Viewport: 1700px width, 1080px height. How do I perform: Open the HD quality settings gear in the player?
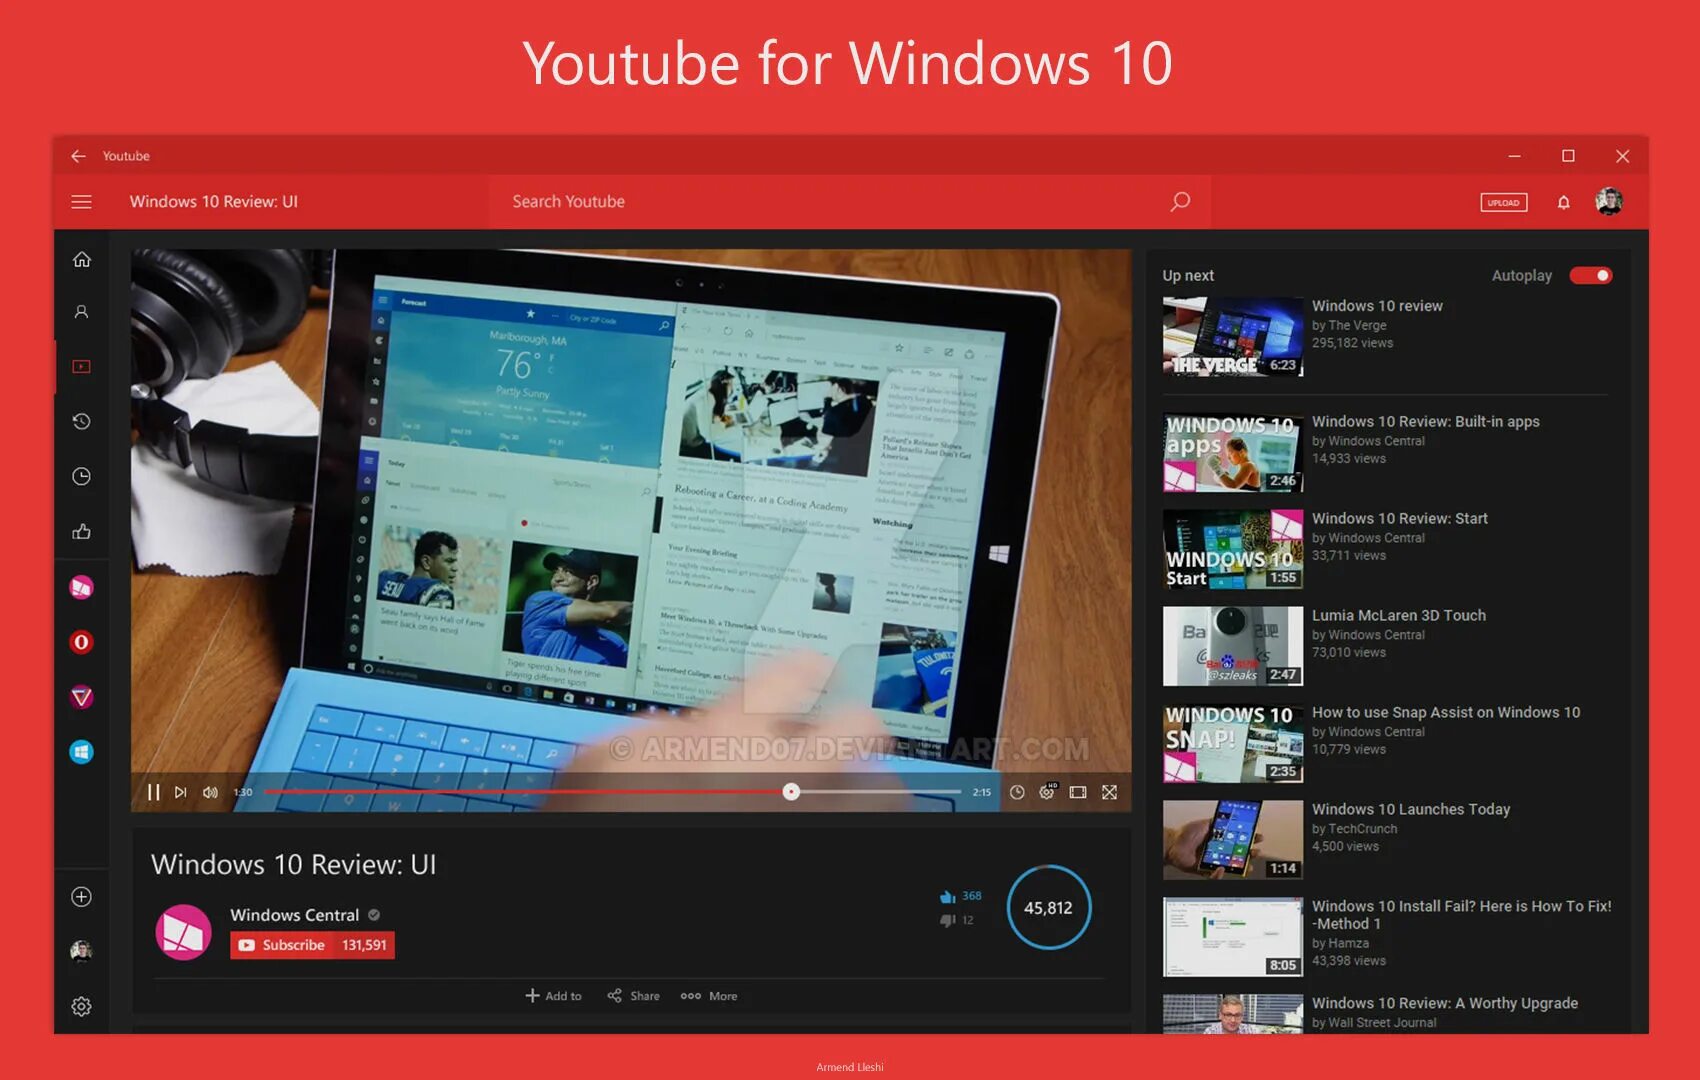pos(1047,791)
